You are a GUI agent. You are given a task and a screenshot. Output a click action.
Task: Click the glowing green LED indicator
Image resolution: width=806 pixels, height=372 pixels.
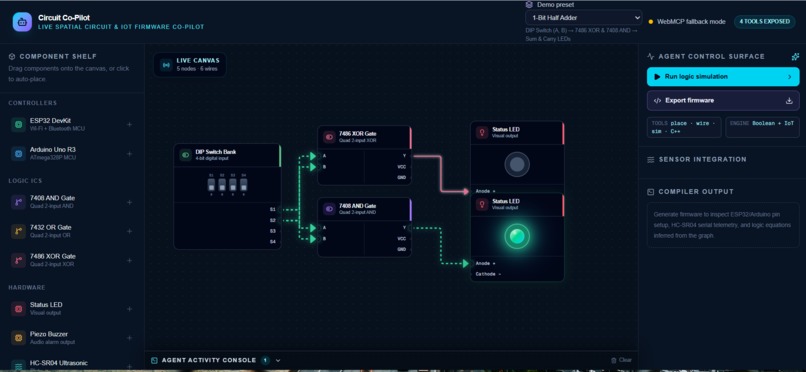tap(517, 236)
